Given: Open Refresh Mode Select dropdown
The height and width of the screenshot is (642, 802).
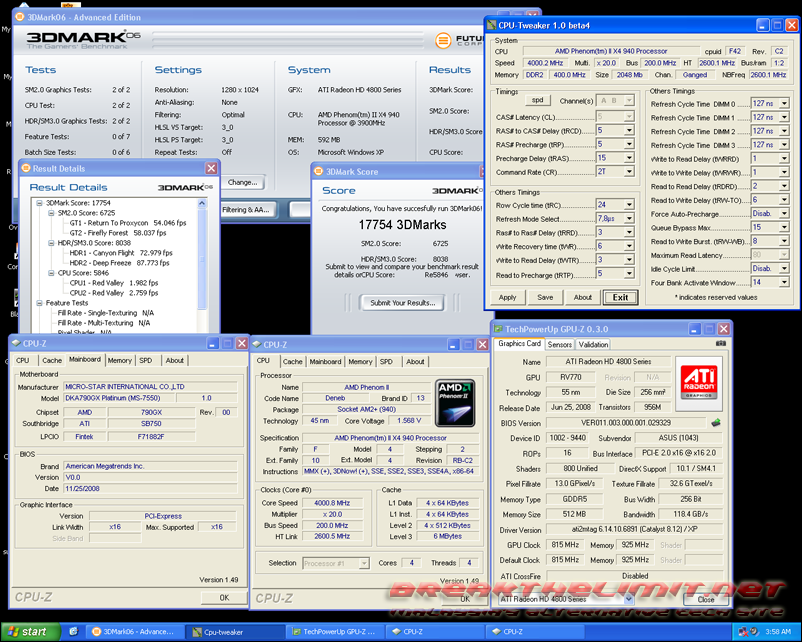Looking at the screenshot, I should coord(629,218).
